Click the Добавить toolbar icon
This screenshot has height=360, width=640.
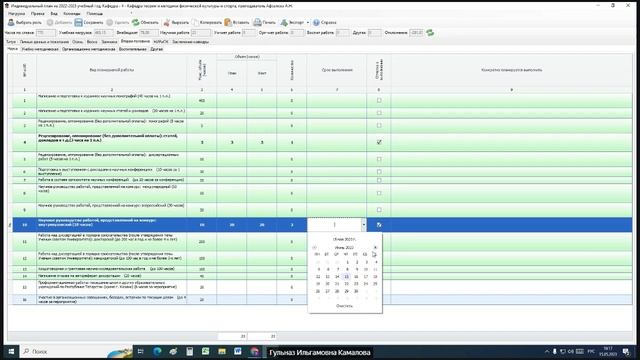click(50, 22)
